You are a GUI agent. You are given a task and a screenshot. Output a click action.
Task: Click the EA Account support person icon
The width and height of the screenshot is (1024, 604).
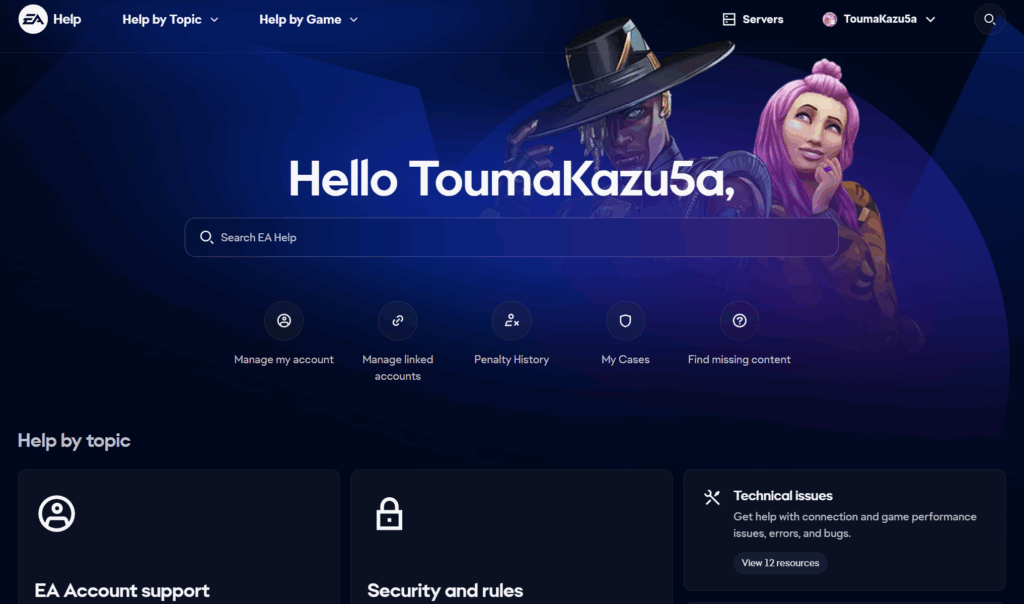(x=56, y=513)
